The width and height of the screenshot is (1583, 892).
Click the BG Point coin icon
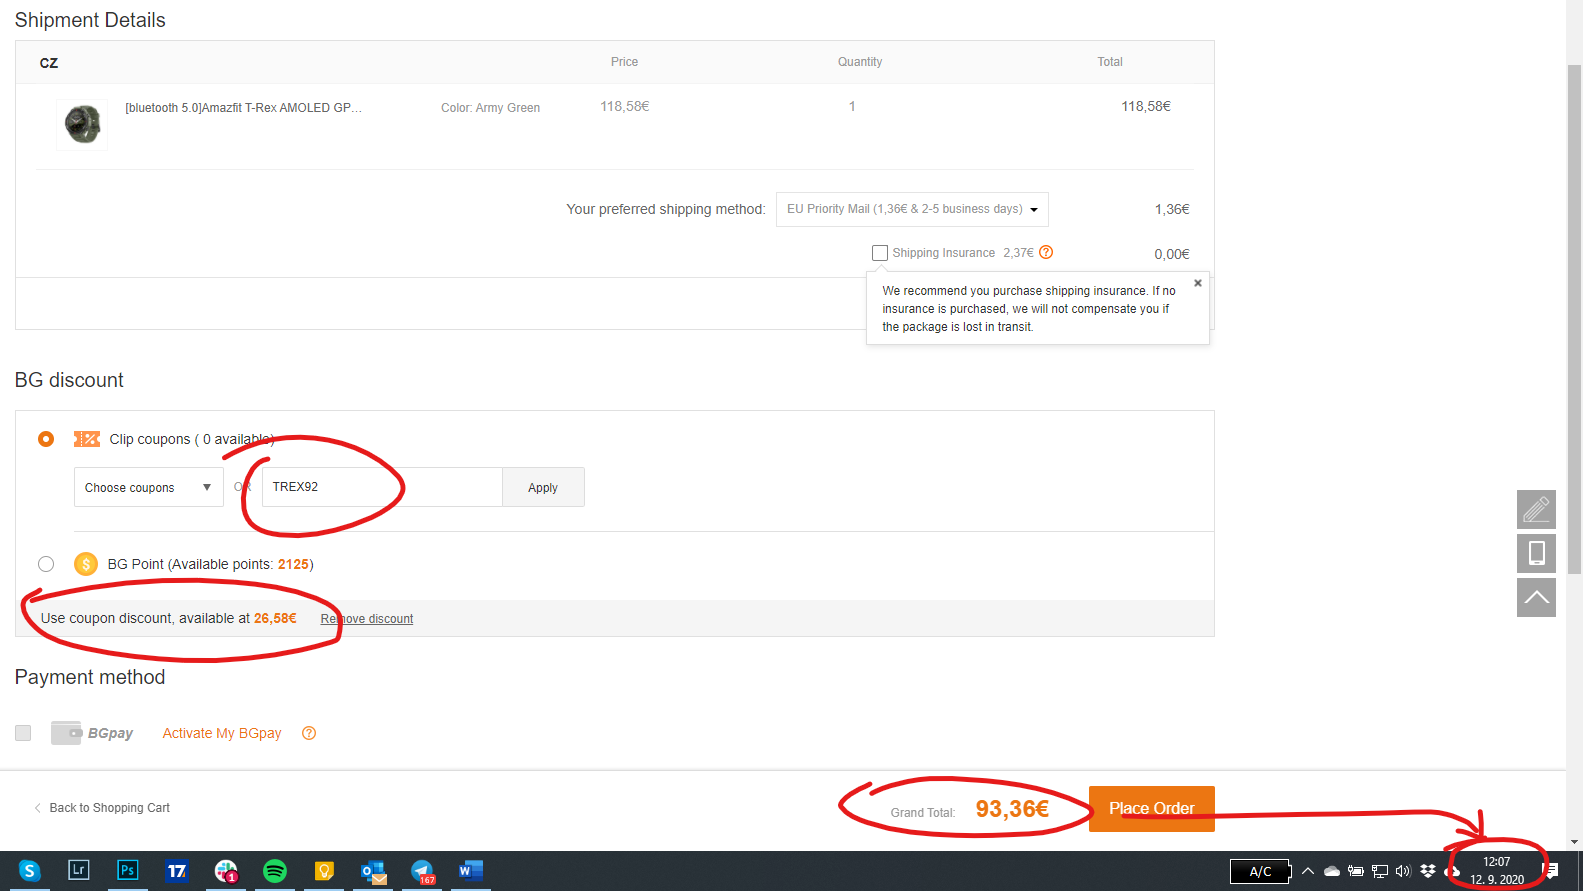(86, 564)
